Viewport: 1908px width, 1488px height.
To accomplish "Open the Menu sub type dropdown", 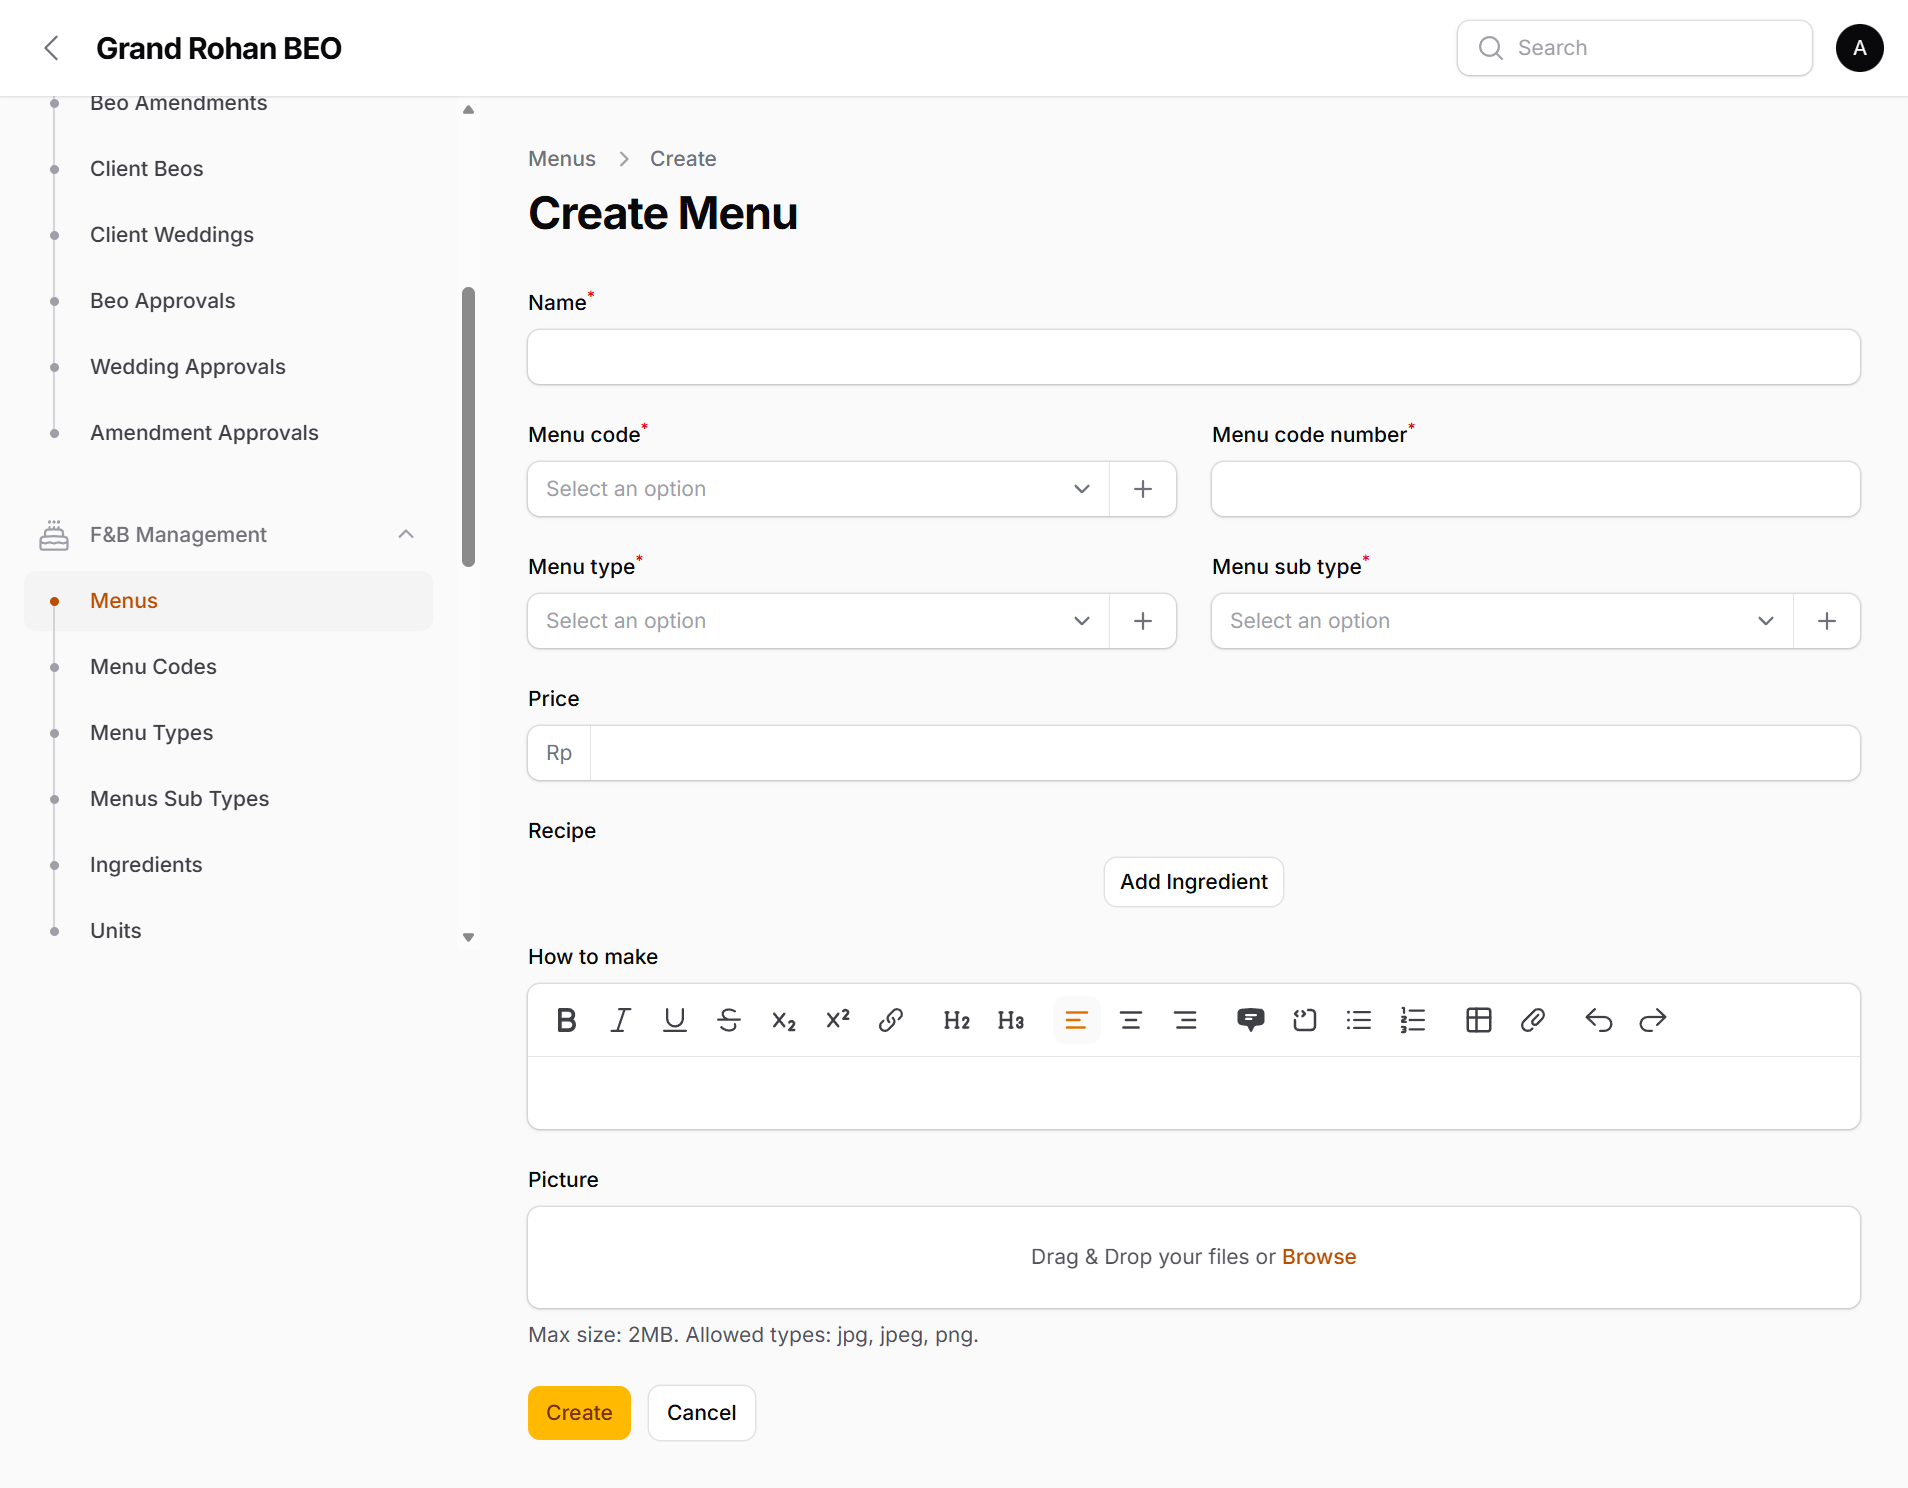I will pyautogui.click(x=1502, y=621).
